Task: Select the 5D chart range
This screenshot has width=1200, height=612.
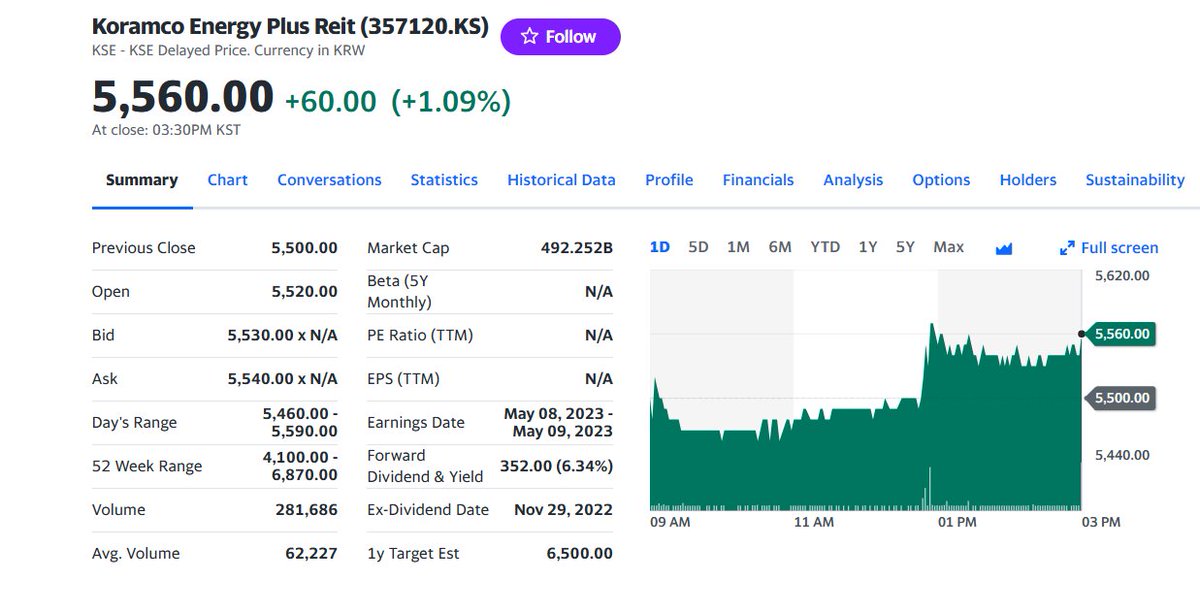Action: pyautogui.click(x=698, y=247)
